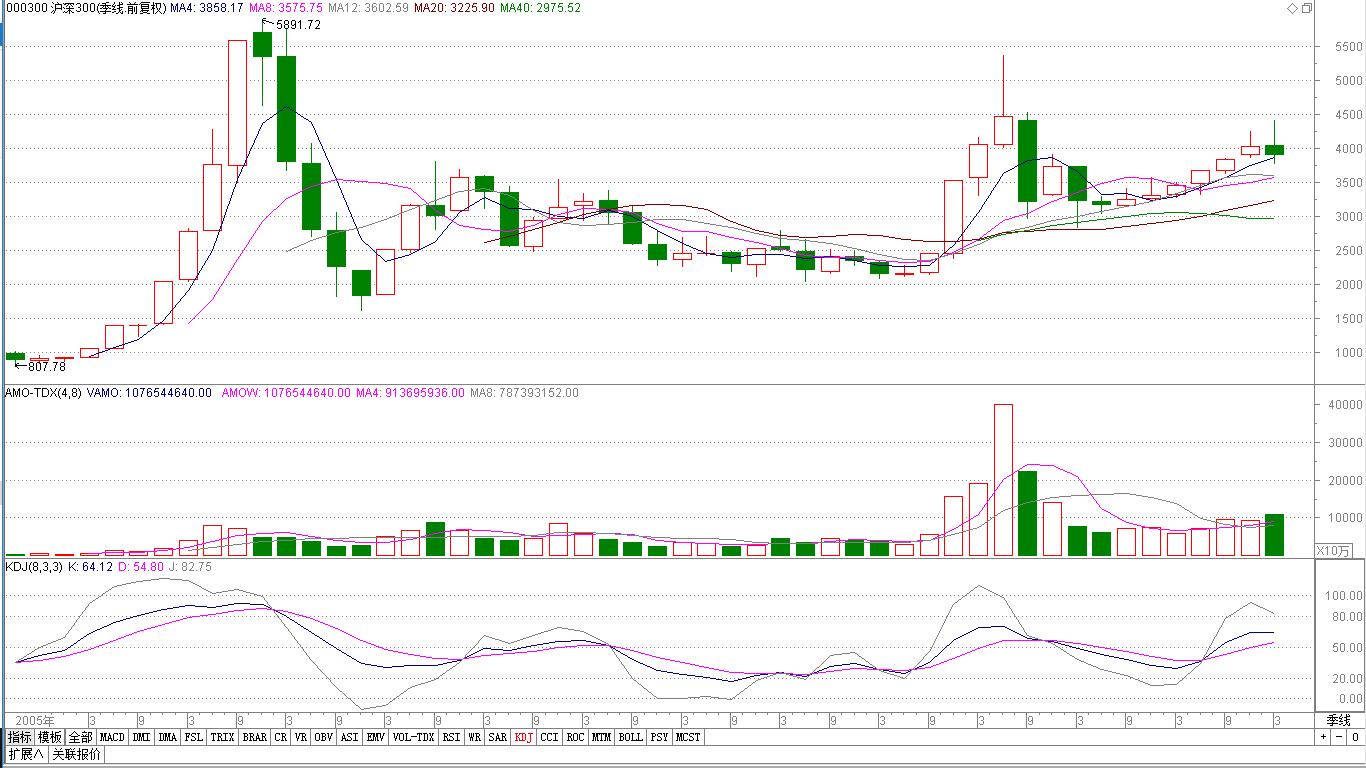Switch indicator to CR

click(281, 737)
